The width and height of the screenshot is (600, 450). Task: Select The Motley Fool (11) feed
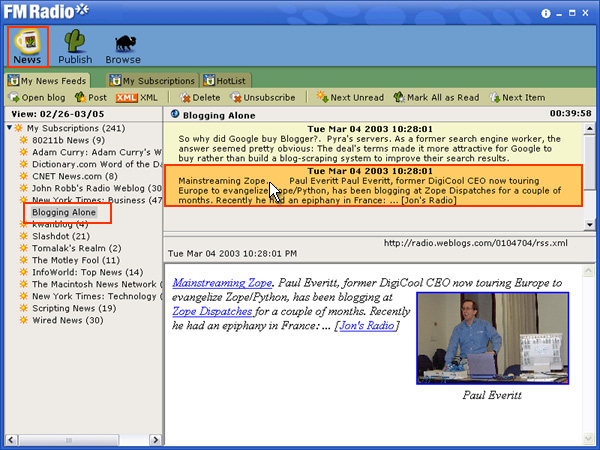coord(76,260)
